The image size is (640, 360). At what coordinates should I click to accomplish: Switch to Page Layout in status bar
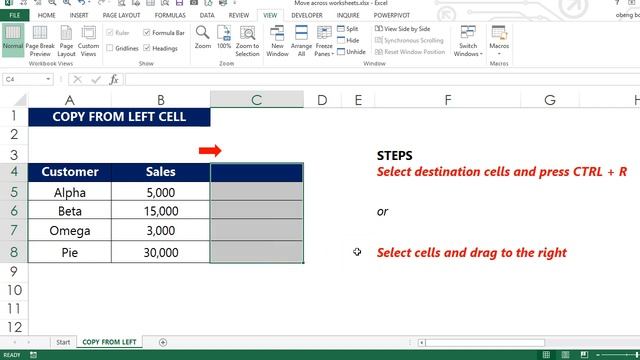point(565,355)
